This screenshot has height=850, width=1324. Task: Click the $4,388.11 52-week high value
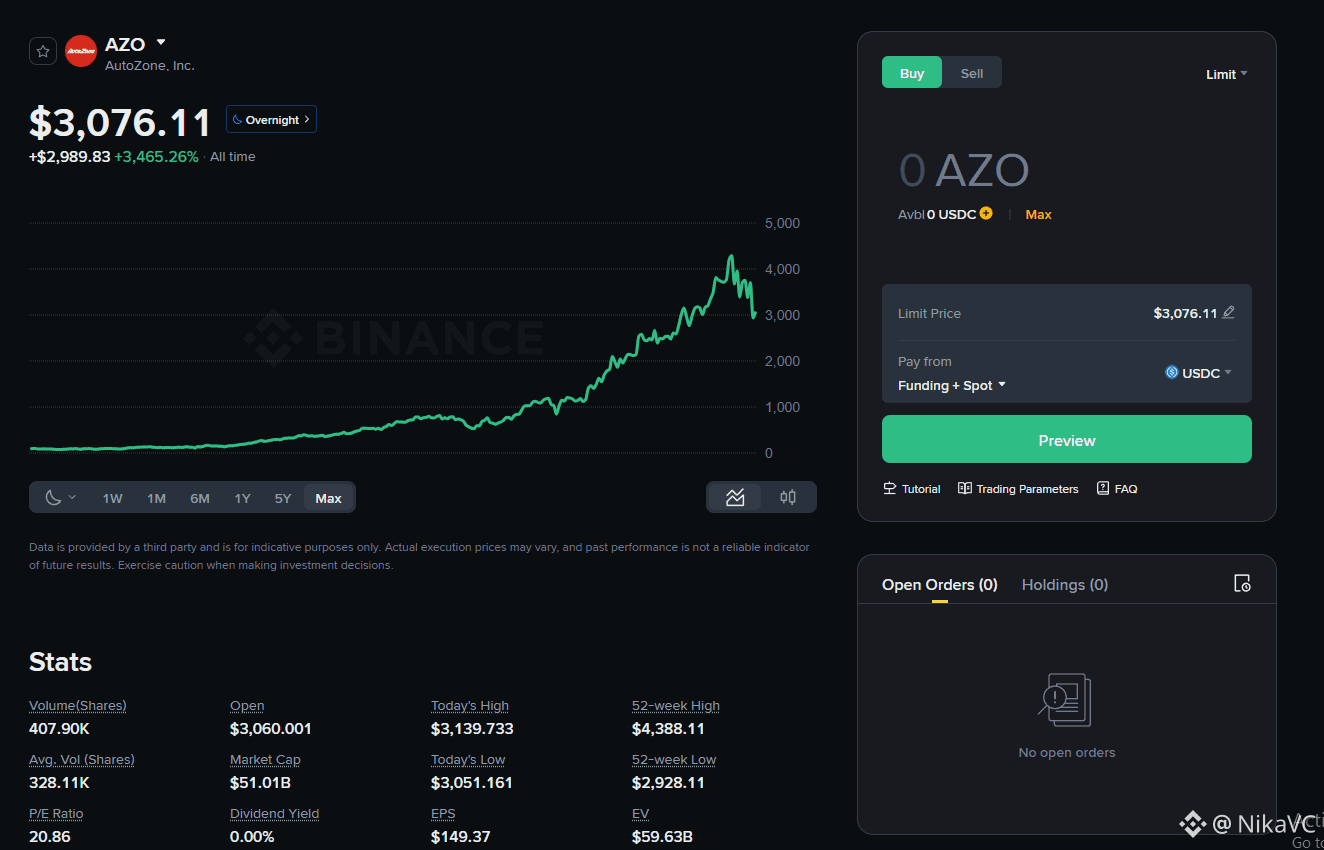(668, 728)
